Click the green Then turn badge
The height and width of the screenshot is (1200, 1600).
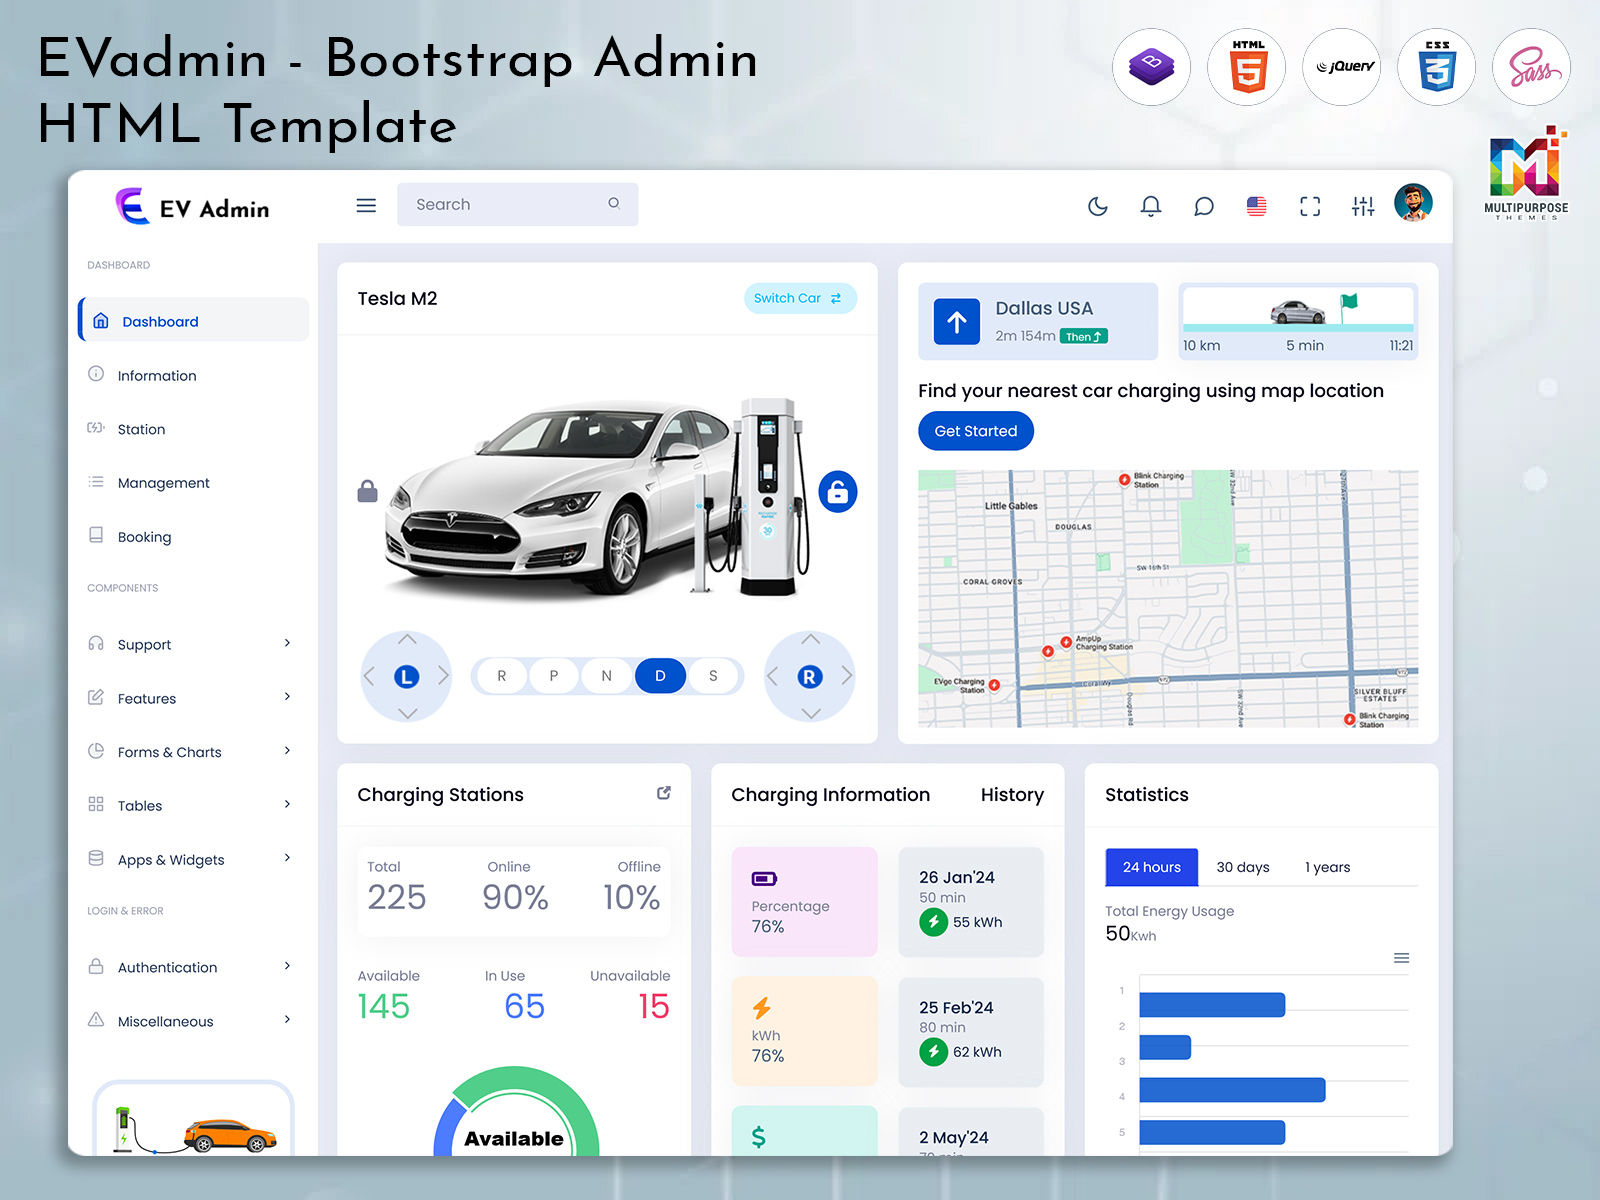coord(1084,337)
